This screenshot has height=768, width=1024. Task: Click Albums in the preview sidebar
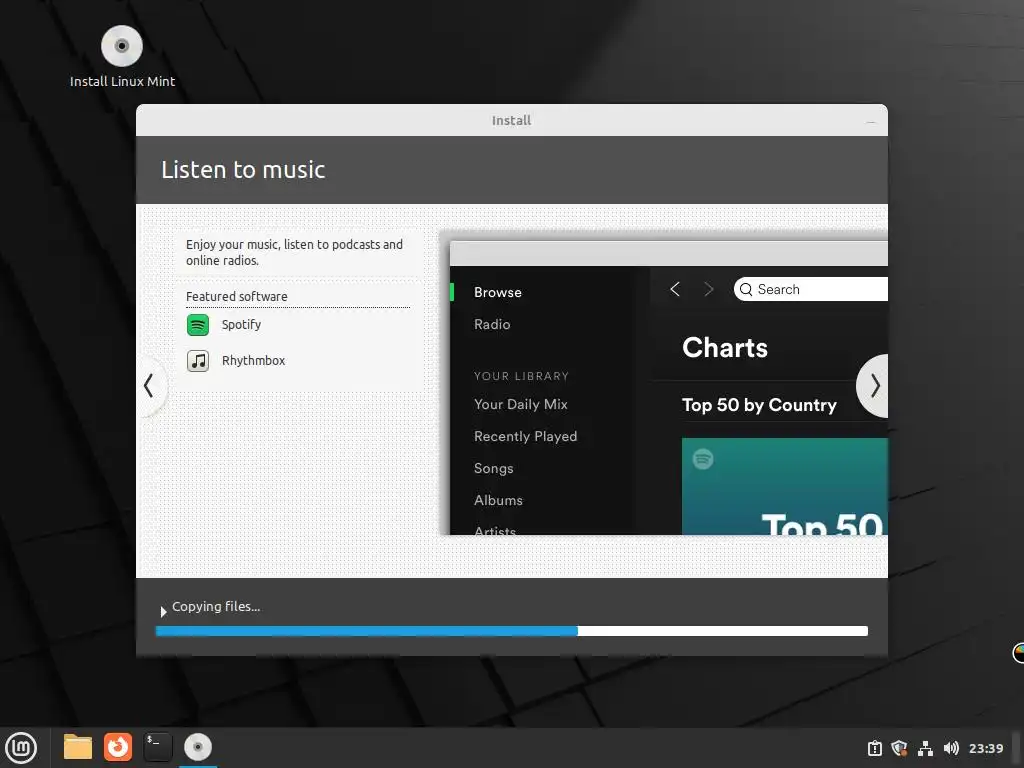(x=498, y=500)
